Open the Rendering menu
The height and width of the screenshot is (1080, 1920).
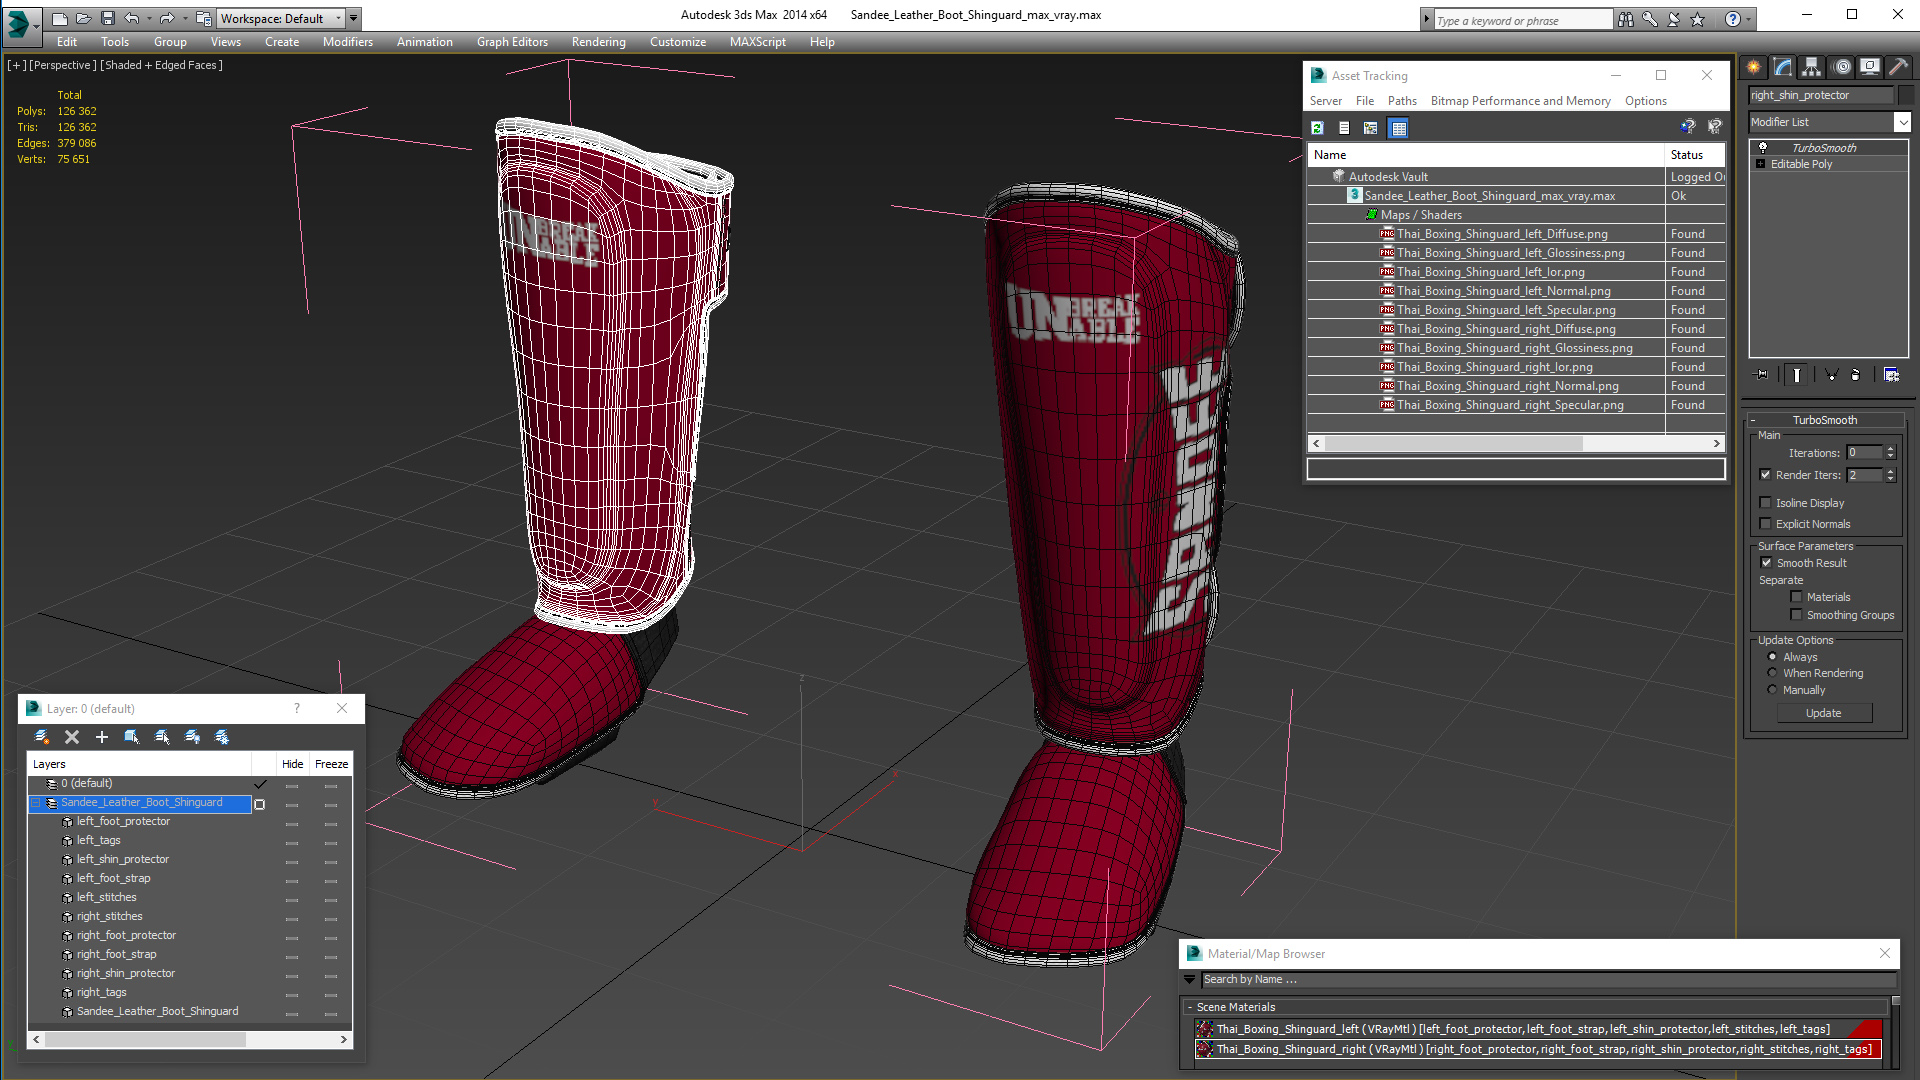(598, 42)
